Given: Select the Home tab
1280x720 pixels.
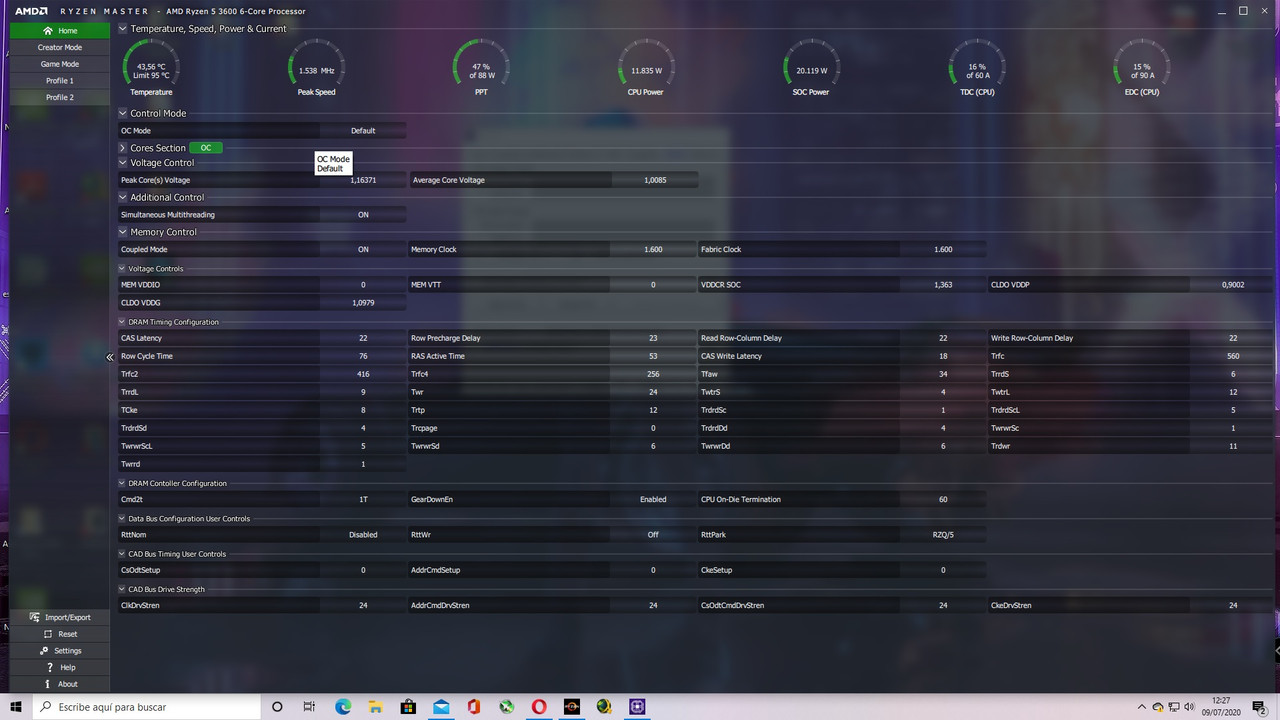Looking at the screenshot, I should (60, 31).
